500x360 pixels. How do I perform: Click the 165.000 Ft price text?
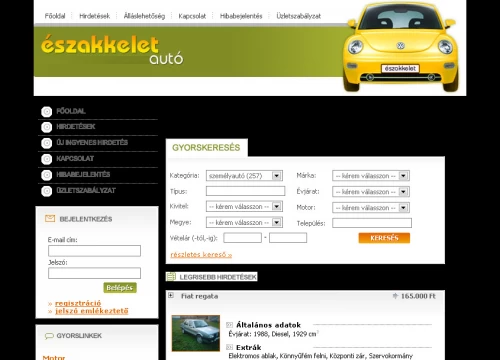(x=418, y=296)
